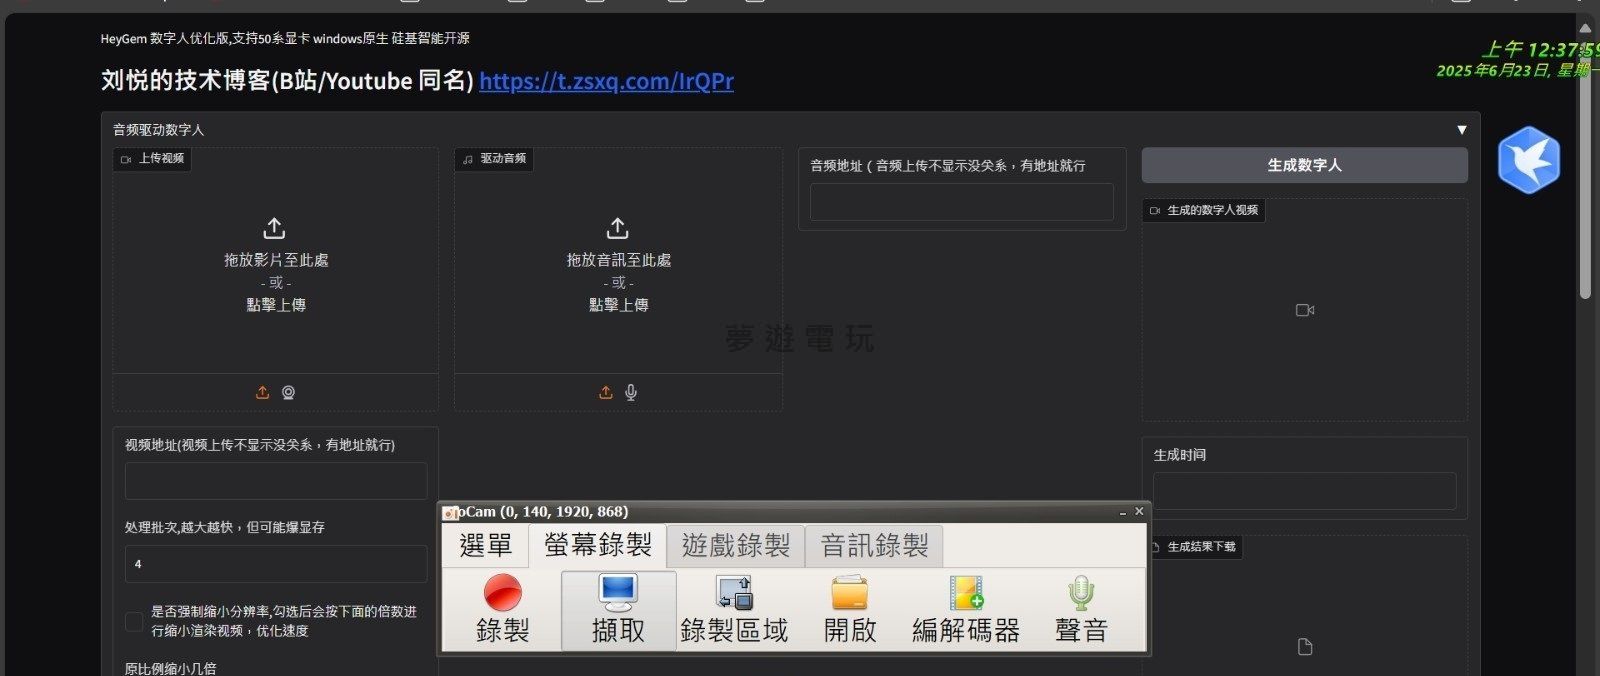This screenshot has width=1600, height=676.
Task: Click the video placeholder icon in output panel
Action: (x=1305, y=310)
